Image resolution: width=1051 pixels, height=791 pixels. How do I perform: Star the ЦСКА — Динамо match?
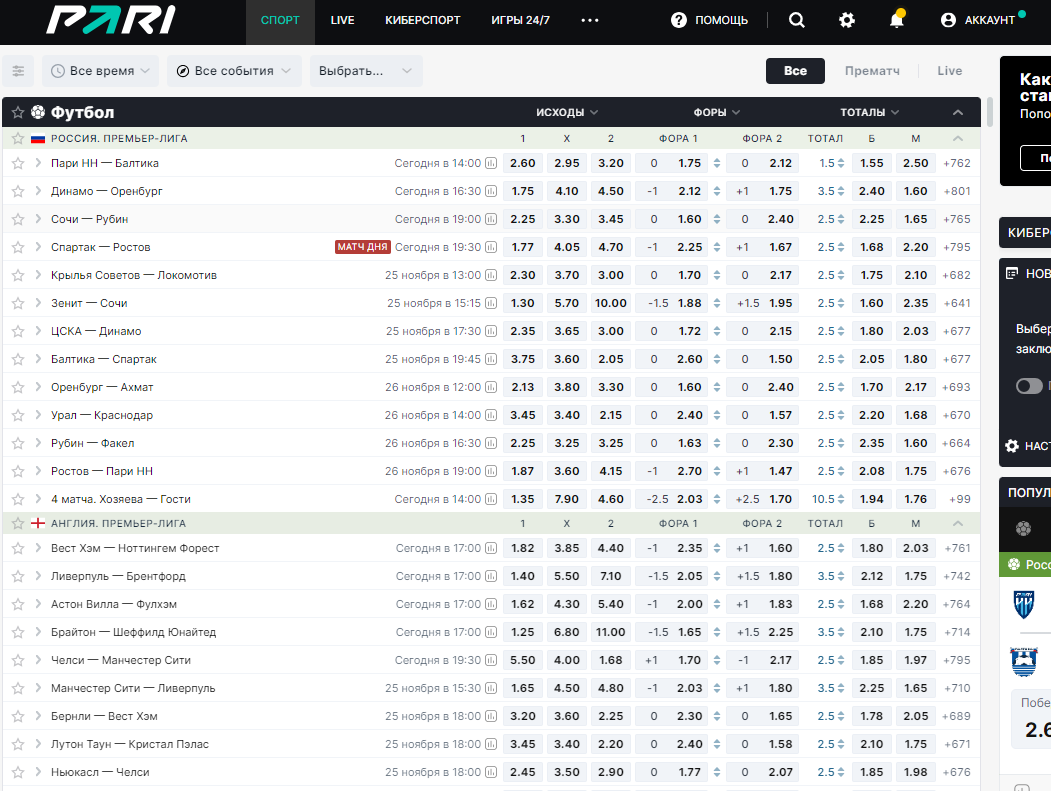pos(18,331)
